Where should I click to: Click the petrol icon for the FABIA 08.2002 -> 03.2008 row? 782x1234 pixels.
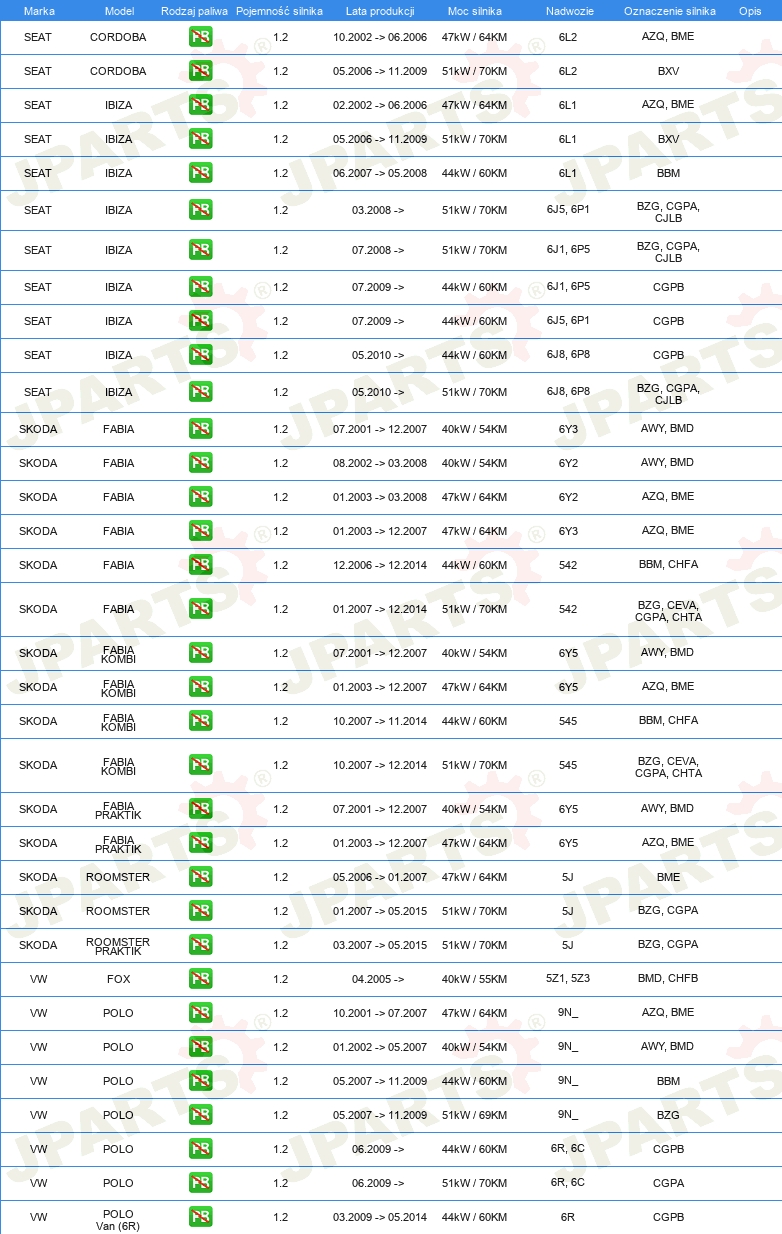coord(200,463)
